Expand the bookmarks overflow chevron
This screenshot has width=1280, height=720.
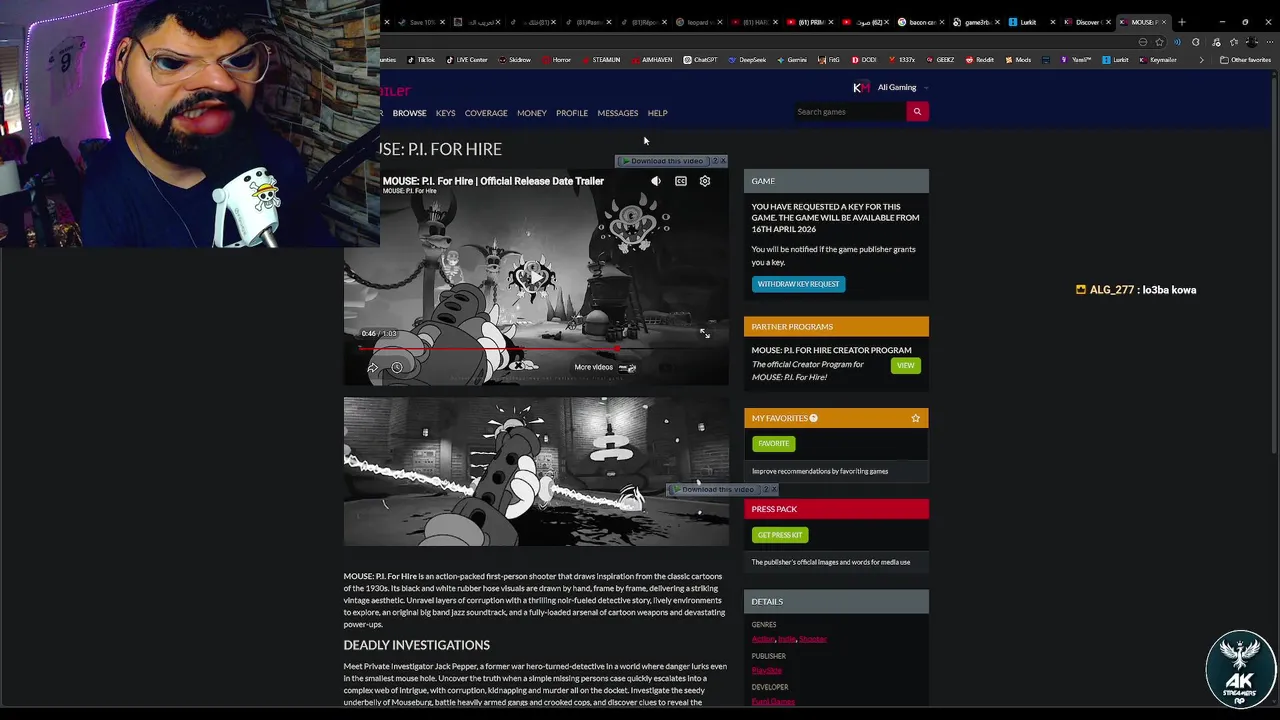[x=1201, y=60]
